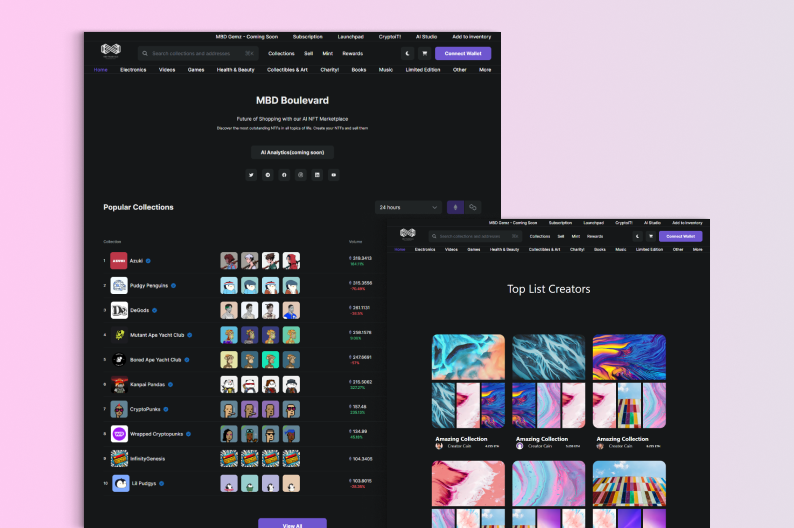This screenshot has height=528, width=794.
Task: Open the shopping cart in left window
Action: tap(424, 53)
